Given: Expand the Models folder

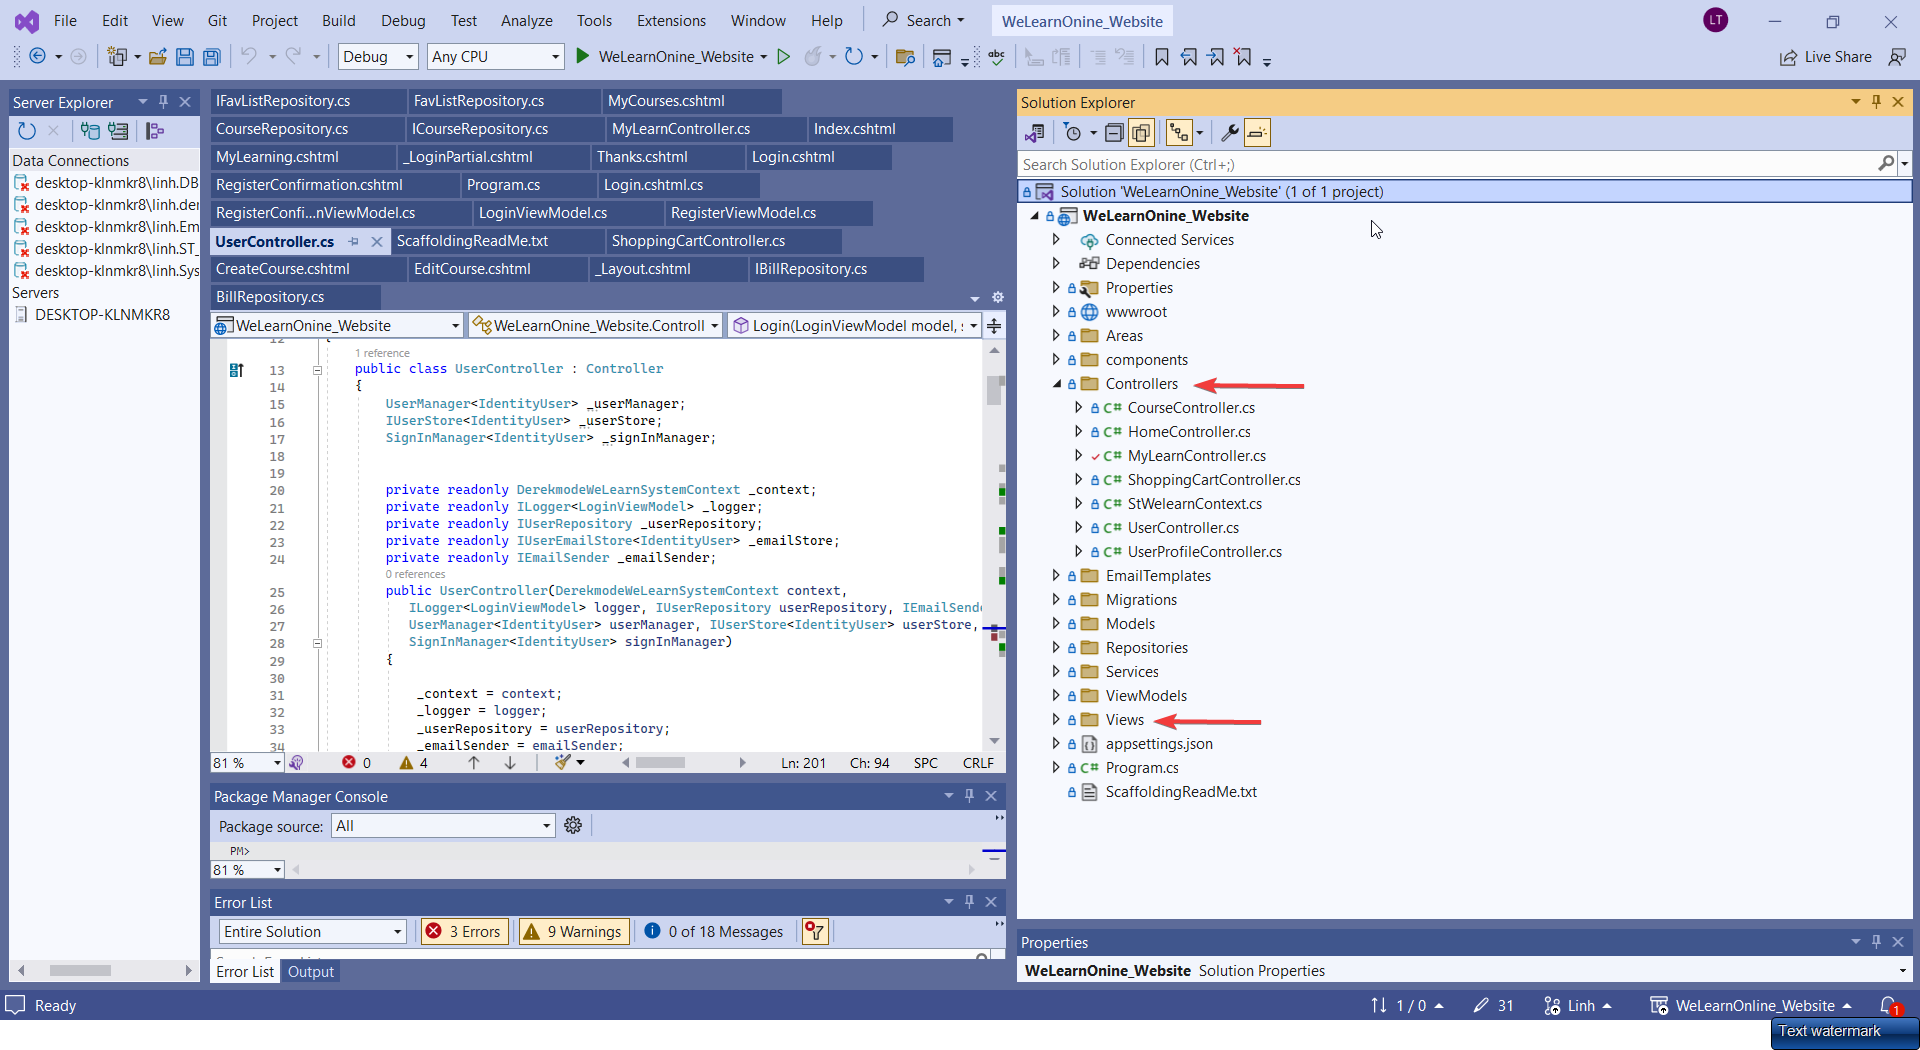Looking at the screenshot, I should click(1056, 624).
